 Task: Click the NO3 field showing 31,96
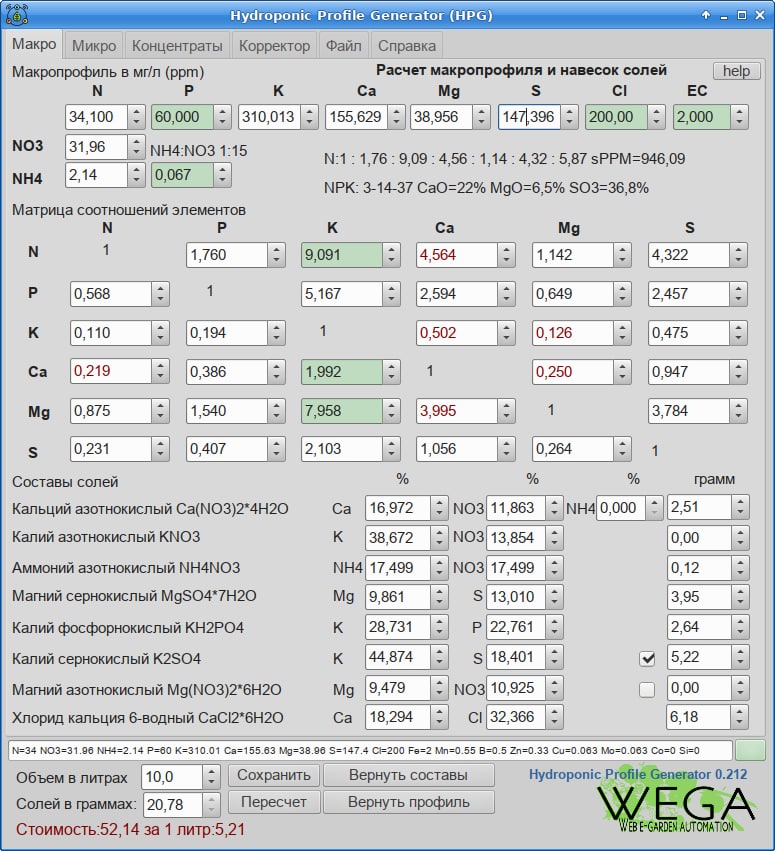(x=97, y=147)
